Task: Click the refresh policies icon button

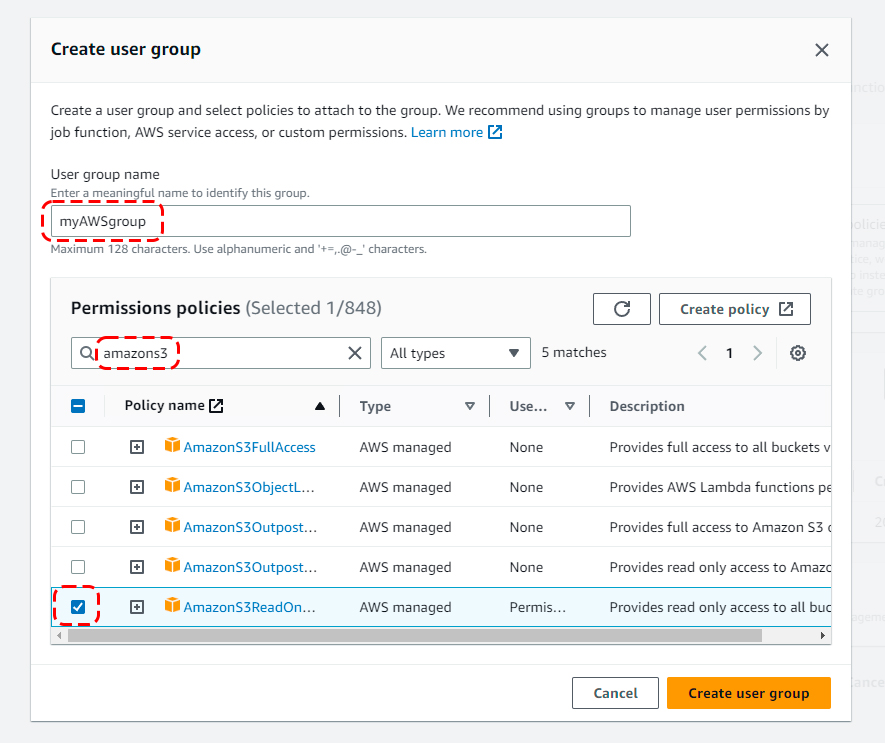Action: click(x=621, y=309)
